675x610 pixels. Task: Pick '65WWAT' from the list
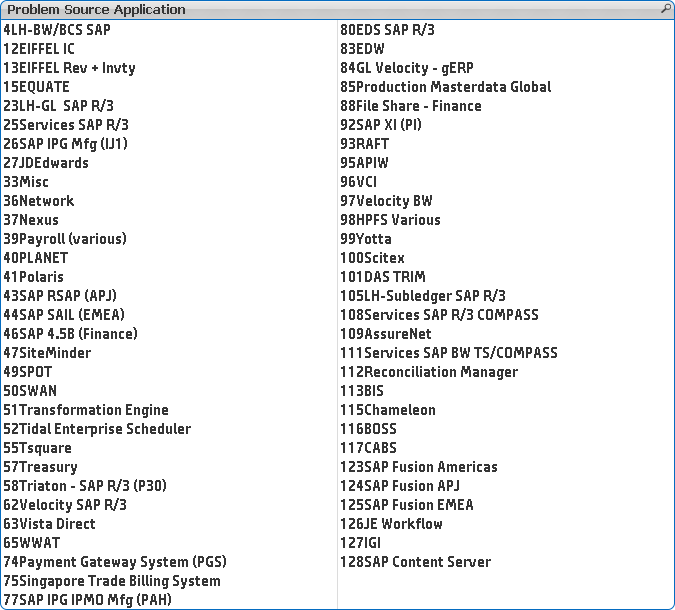(x=169, y=542)
